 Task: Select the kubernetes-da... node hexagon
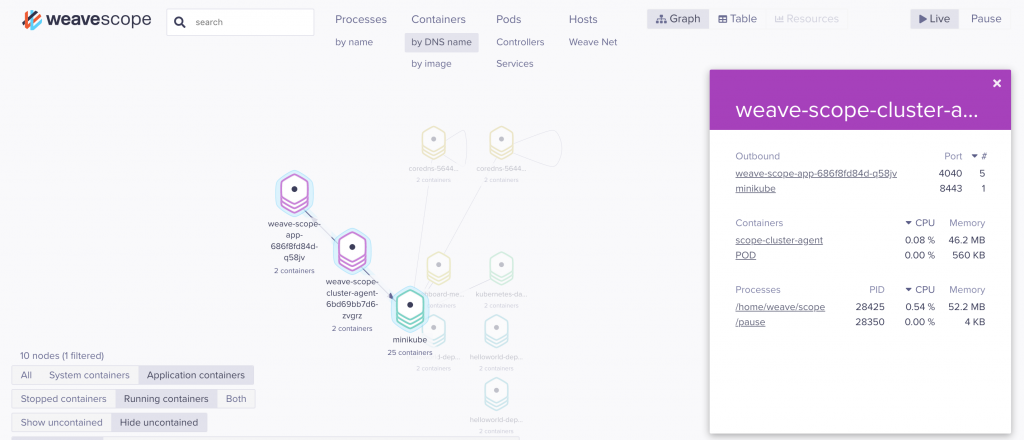[x=501, y=268]
